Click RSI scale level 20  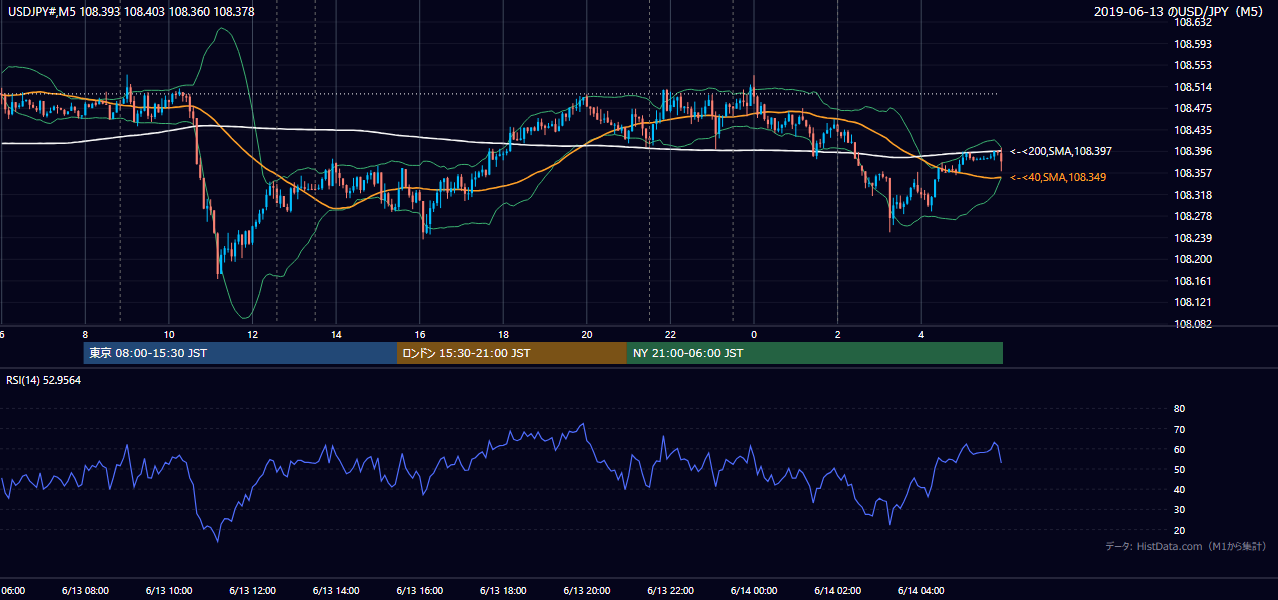(x=1179, y=530)
